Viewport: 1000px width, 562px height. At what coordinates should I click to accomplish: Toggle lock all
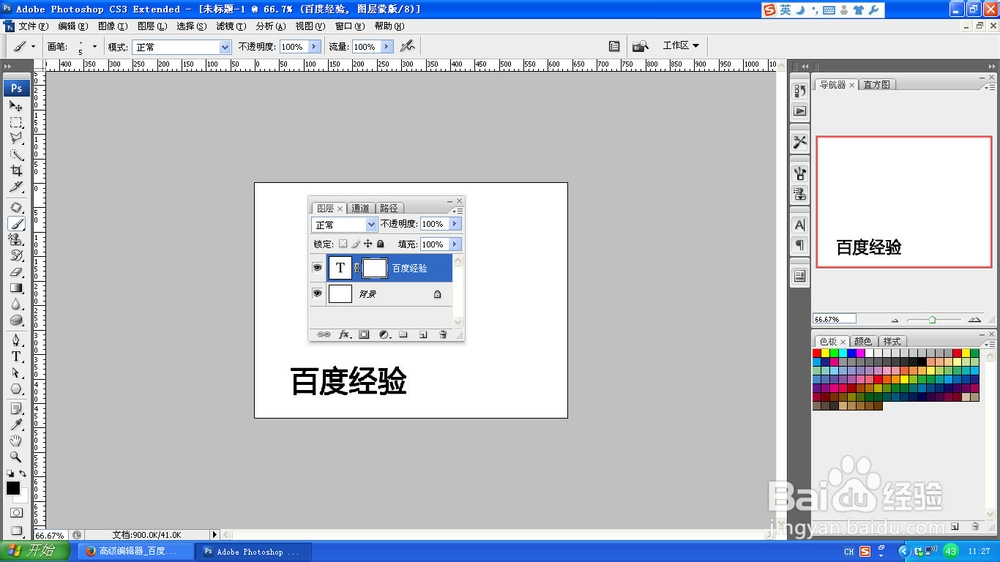pos(381,244)
